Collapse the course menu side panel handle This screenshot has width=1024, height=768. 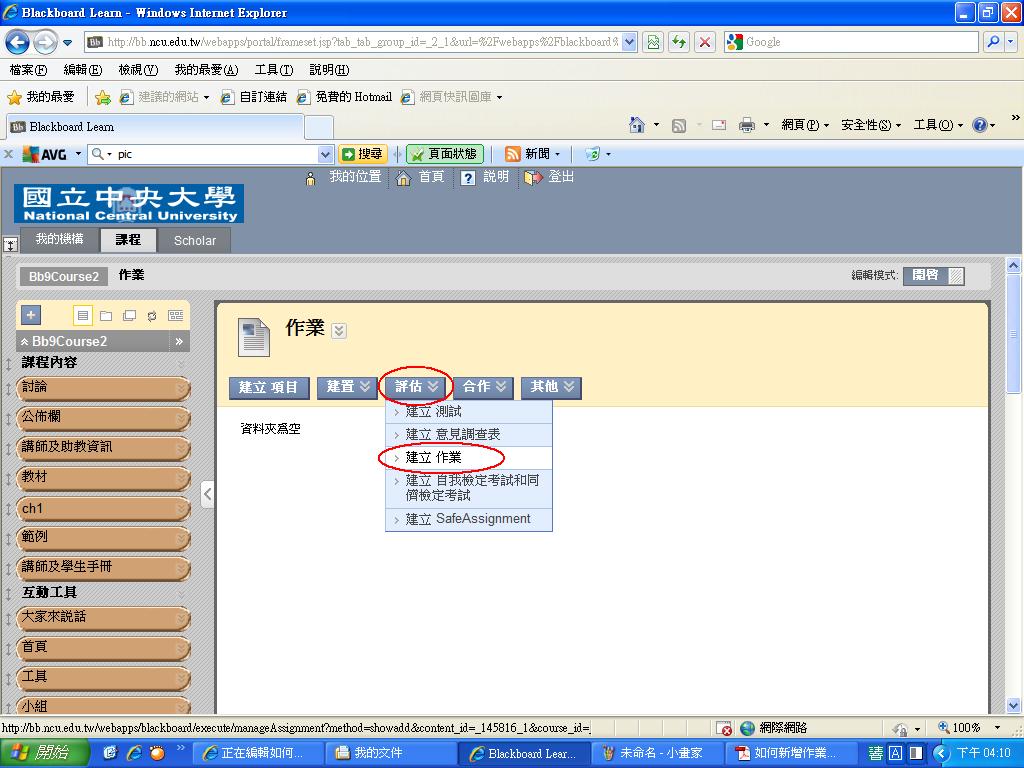[207, 494]
